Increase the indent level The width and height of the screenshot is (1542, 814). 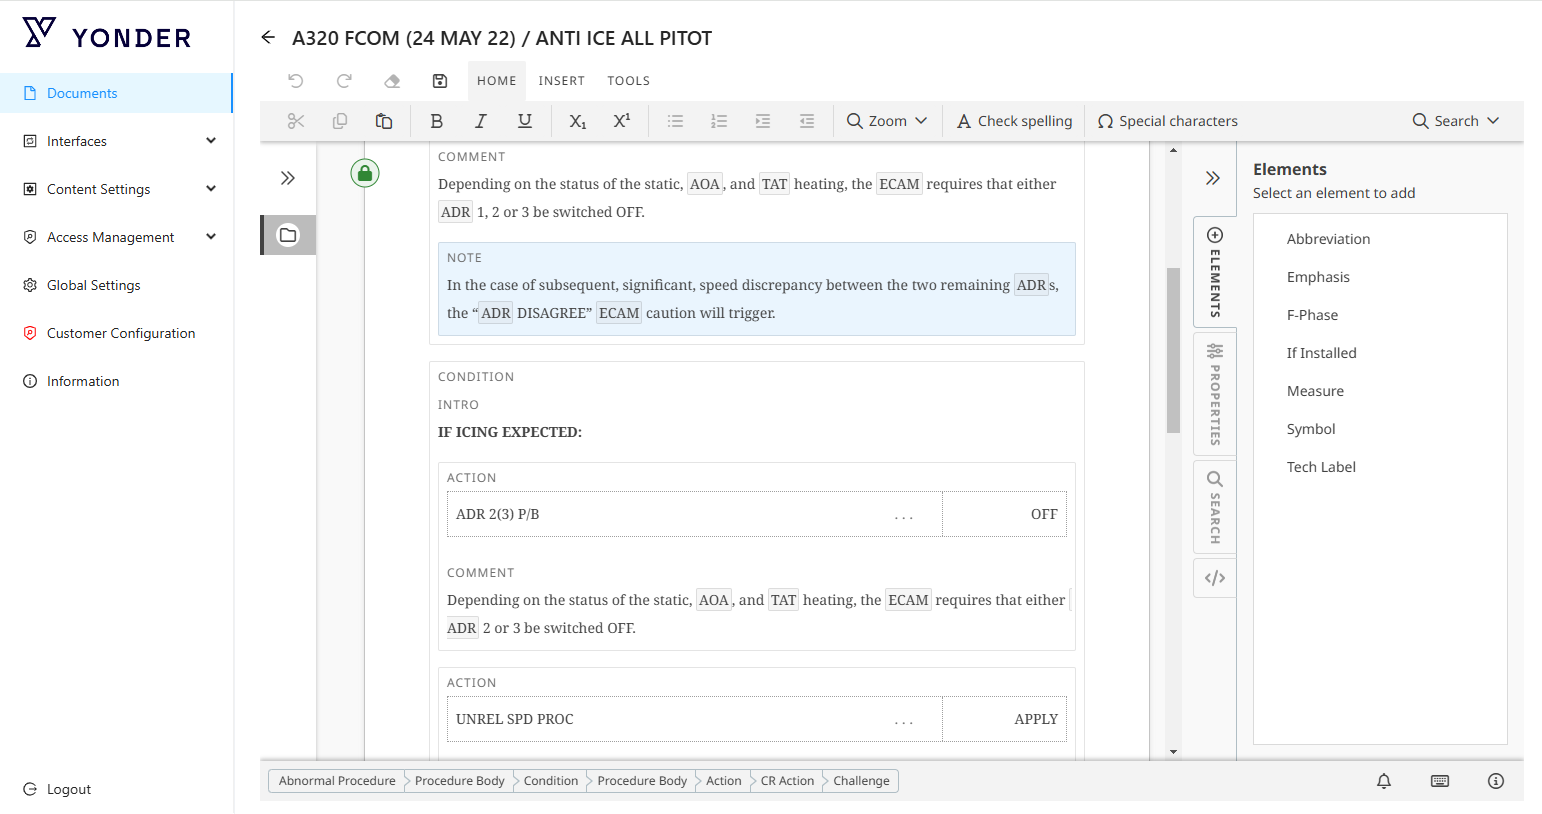click(763, 121)
